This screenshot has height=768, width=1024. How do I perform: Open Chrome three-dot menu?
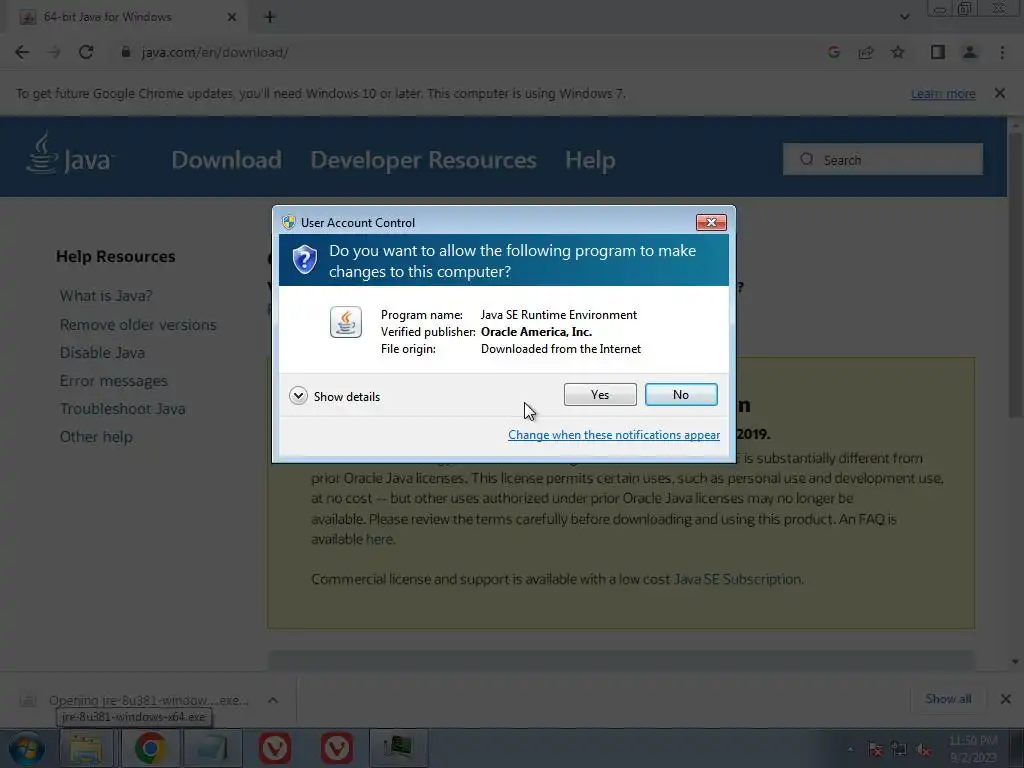(x=1002, y=52)
